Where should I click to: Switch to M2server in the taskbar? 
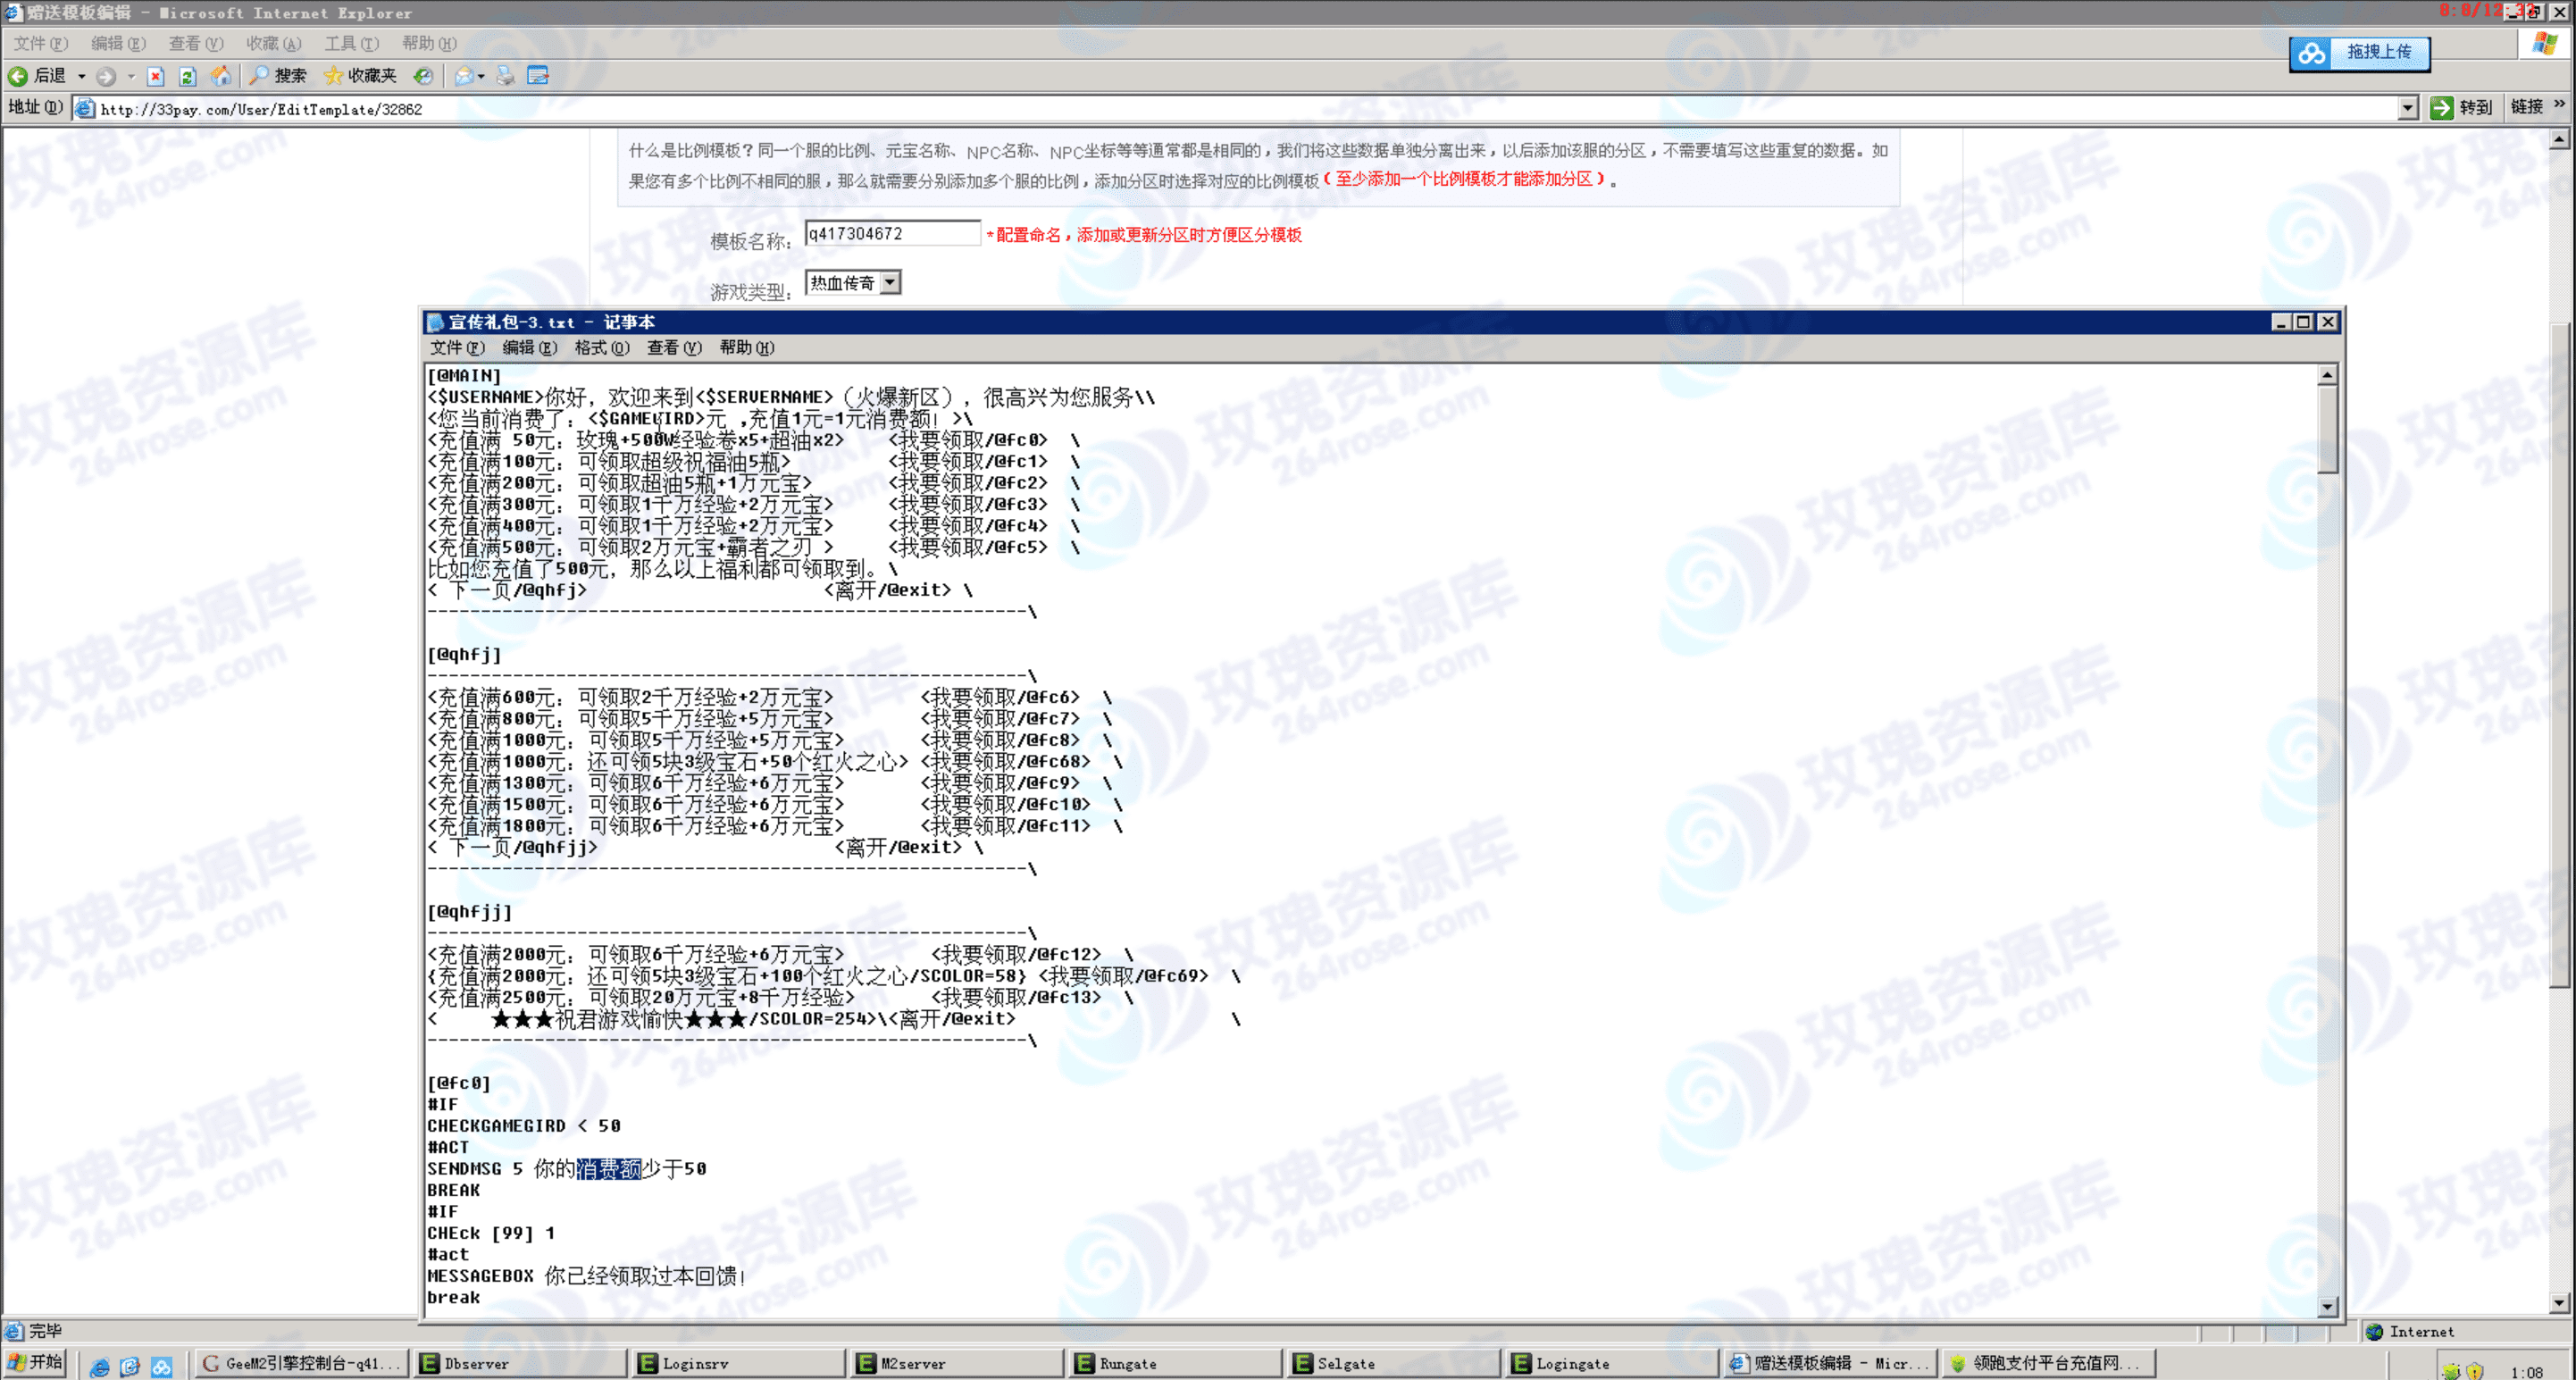(956, 1363)
